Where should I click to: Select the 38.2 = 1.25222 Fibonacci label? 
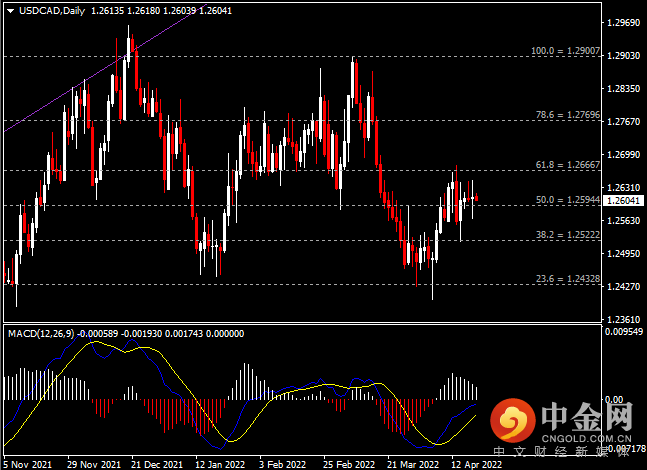[x=568, y=235]
